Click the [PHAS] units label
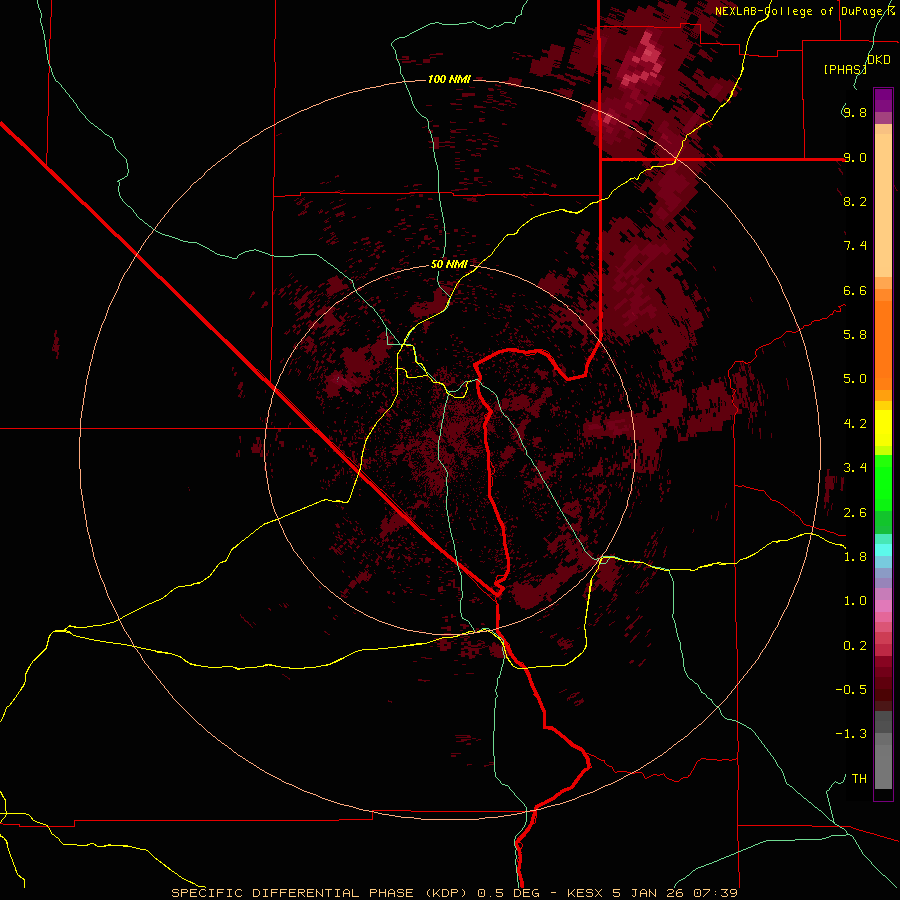The height and width of the screenshot is (900, 900). coord(845,69)
